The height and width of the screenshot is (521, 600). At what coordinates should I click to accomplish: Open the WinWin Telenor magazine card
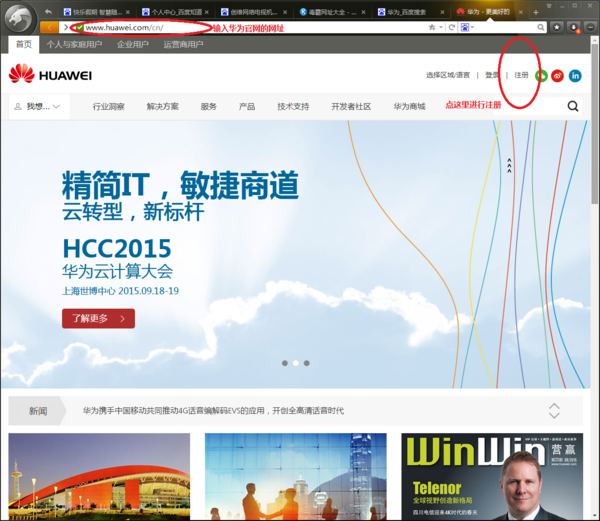click(x=492, y=476)
